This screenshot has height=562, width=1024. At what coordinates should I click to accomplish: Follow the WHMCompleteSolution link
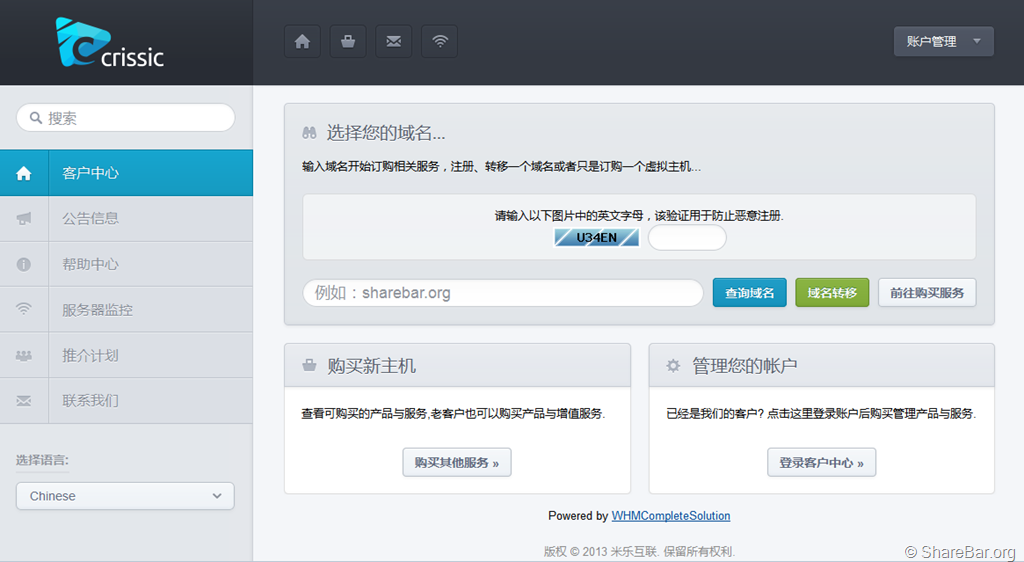[671, 516]
